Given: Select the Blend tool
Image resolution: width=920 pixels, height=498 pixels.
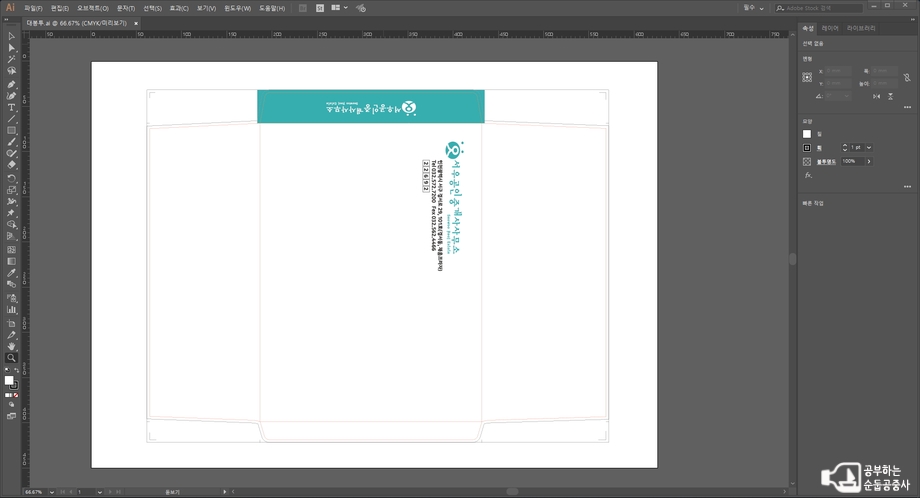Looking at the screenshot, I should click(x=11, y=284).
